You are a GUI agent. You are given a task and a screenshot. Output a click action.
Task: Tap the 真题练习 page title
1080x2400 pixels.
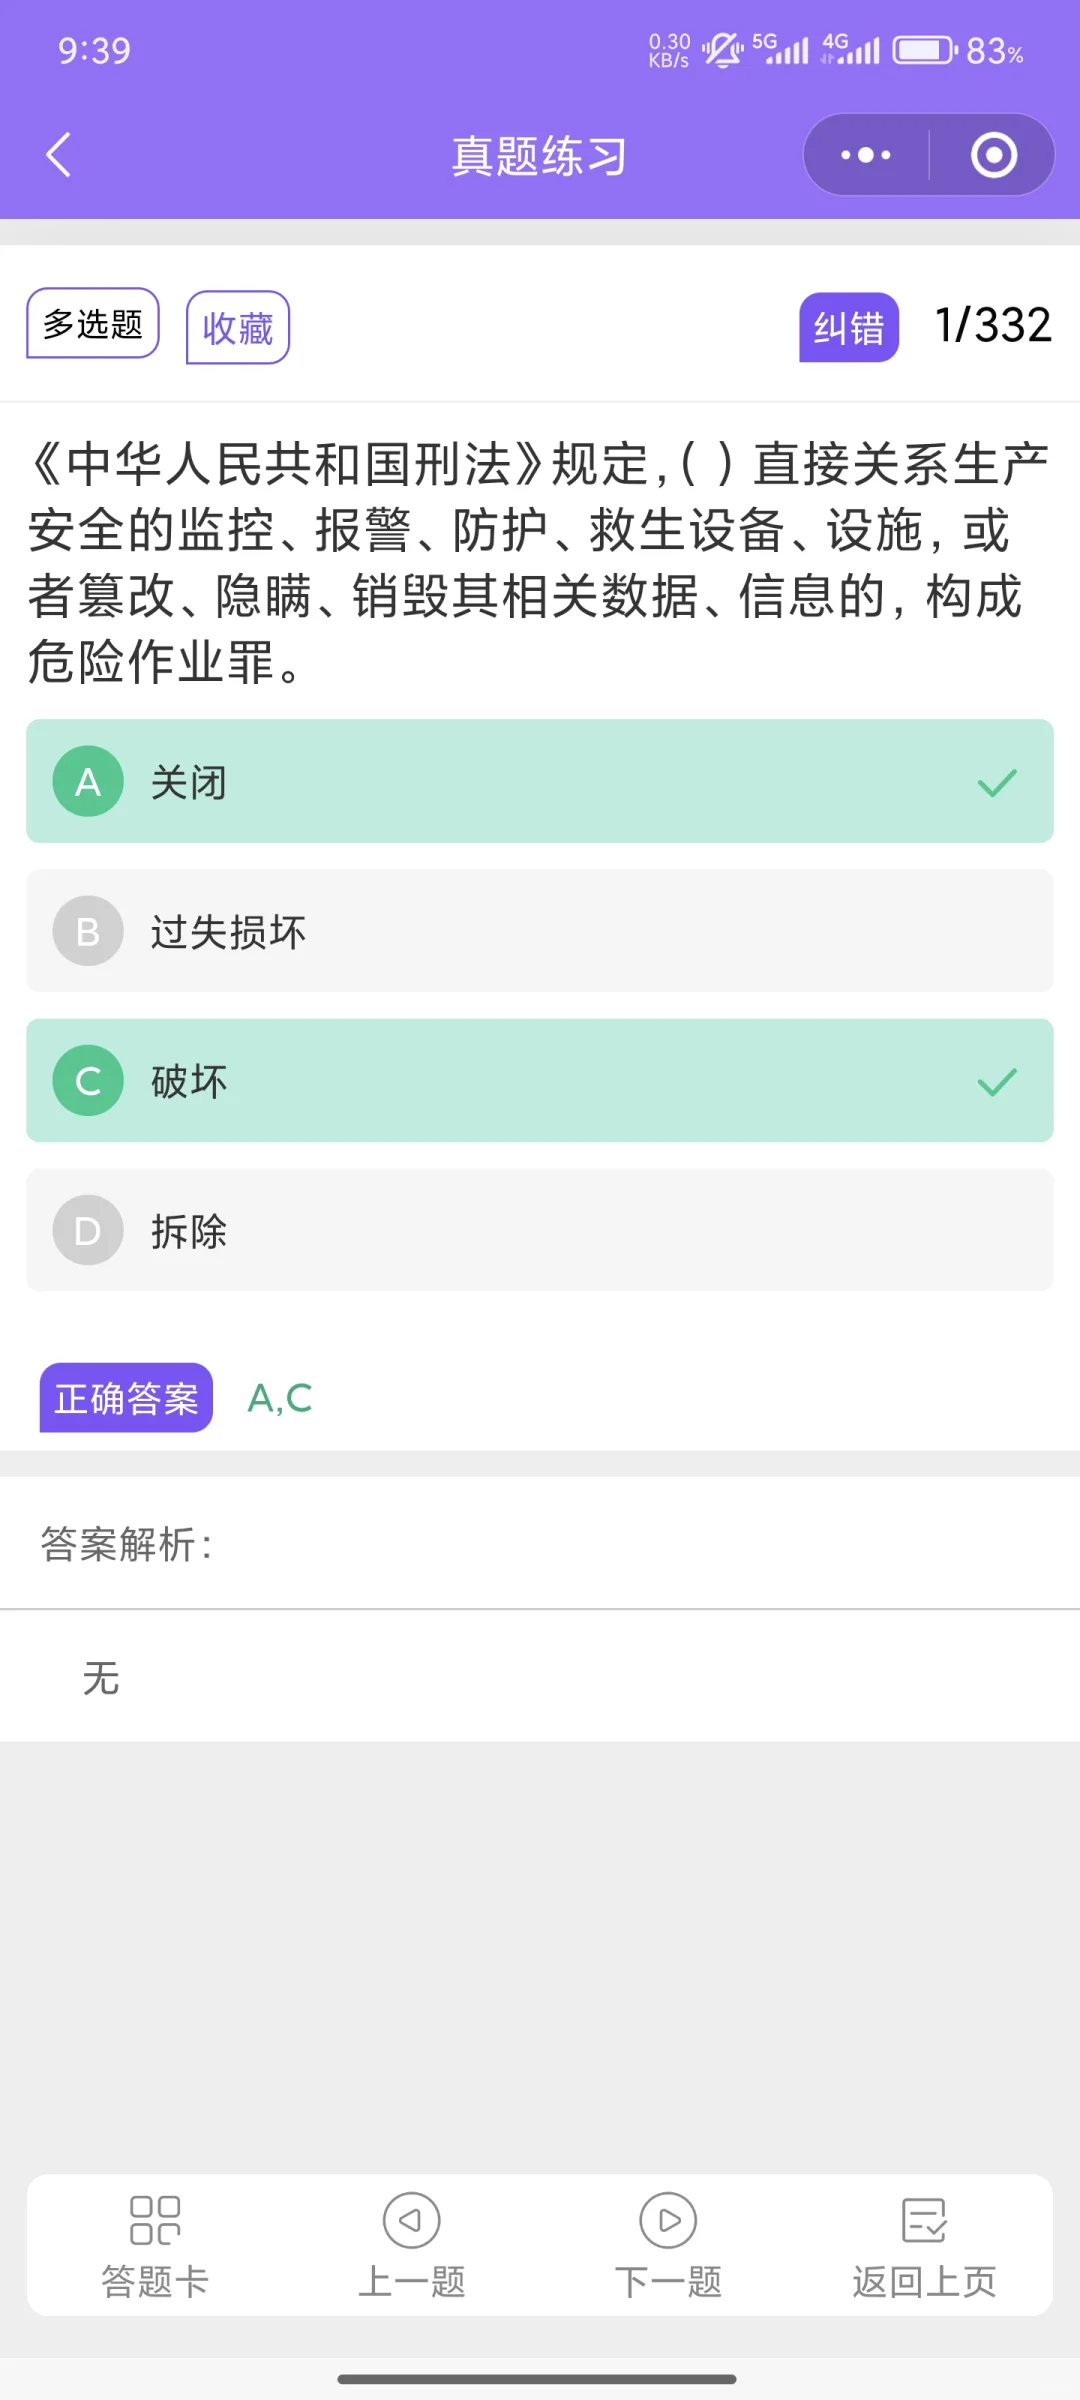(539, 156)
